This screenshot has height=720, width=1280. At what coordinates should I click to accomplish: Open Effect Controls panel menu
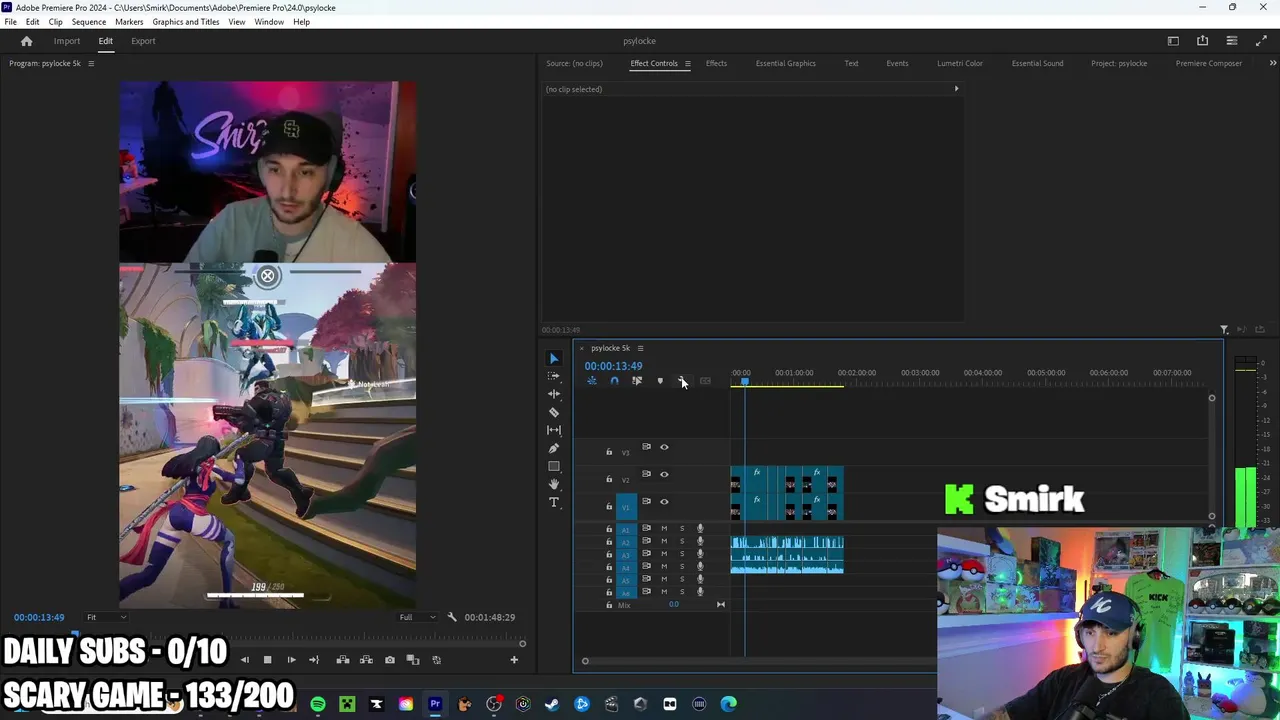pyautogui.click(x=687, y=63)
